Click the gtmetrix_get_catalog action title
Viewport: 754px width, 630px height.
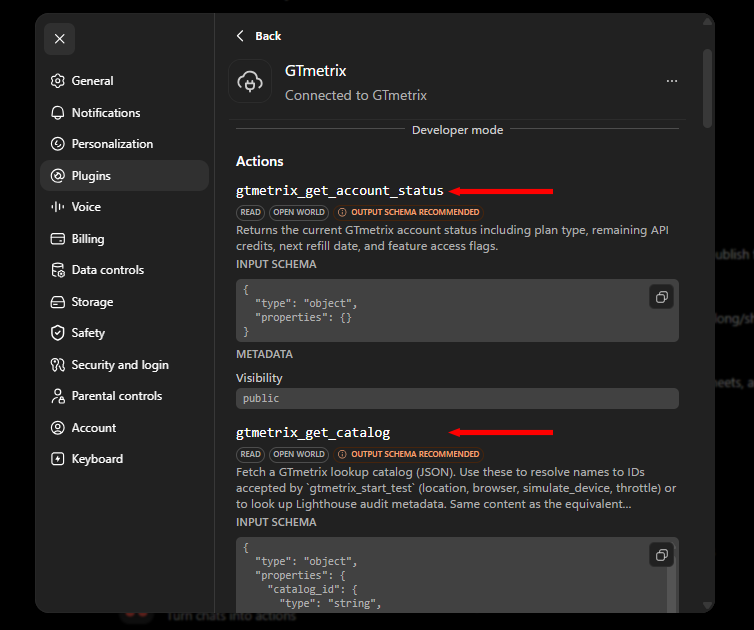[x=313, y=433]
